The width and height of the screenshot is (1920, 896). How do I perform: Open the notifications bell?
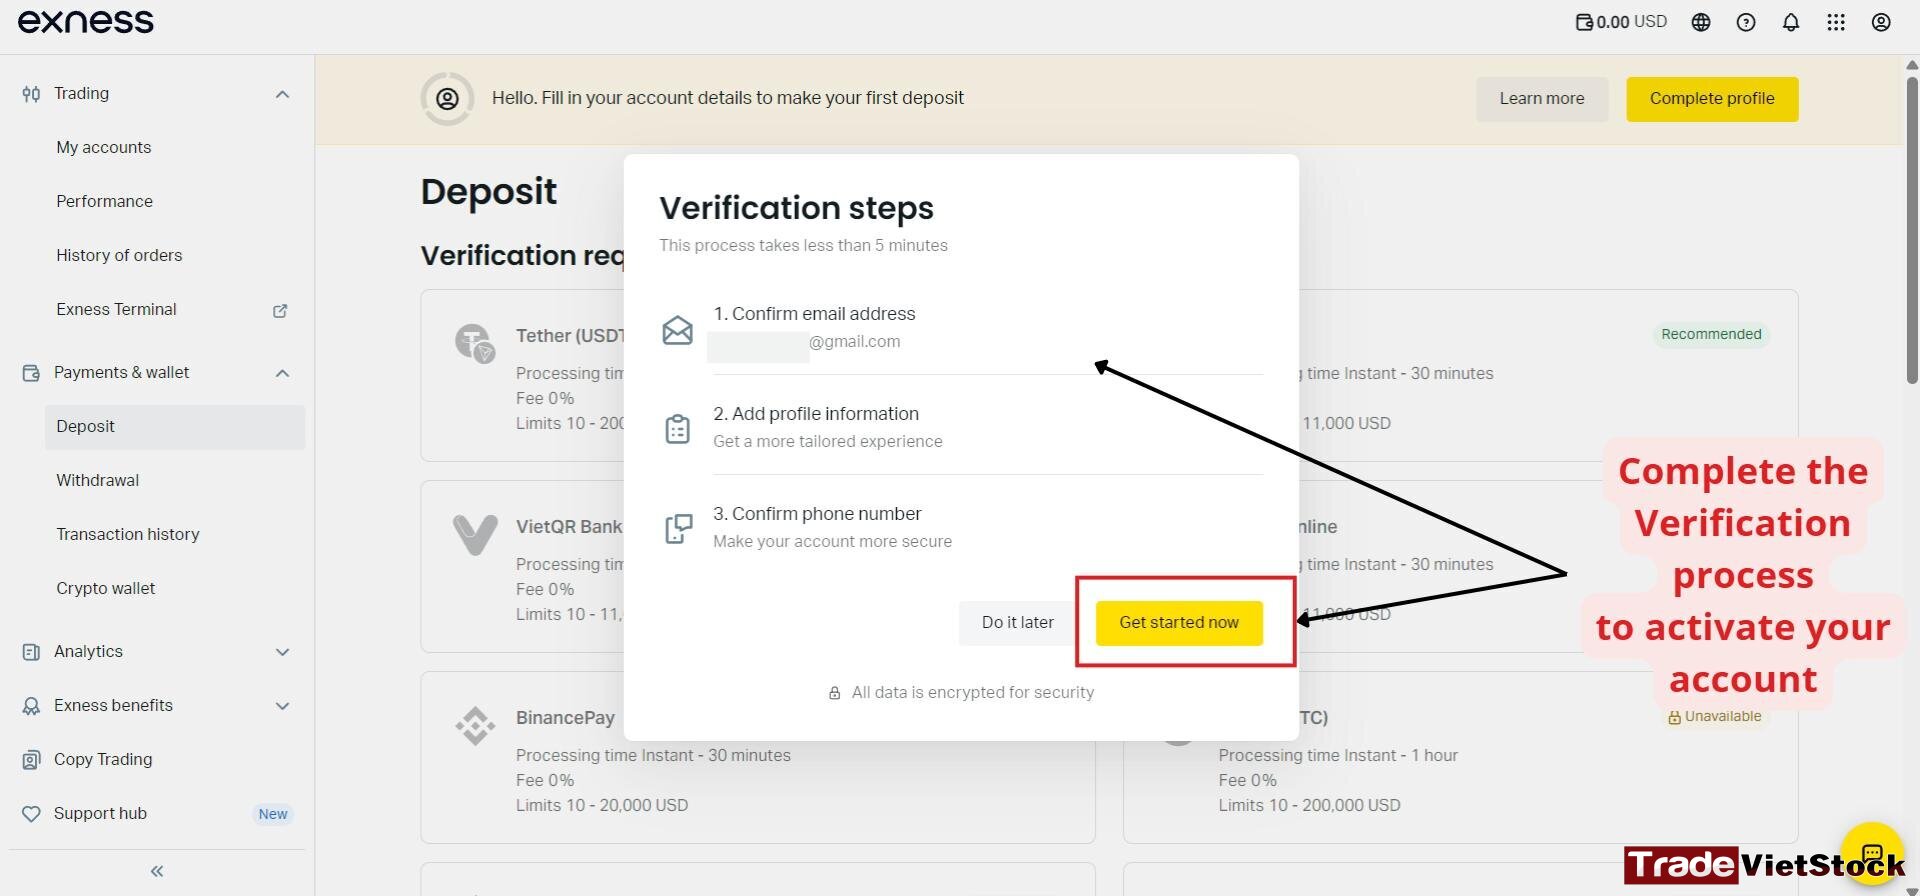(1791, 22)
